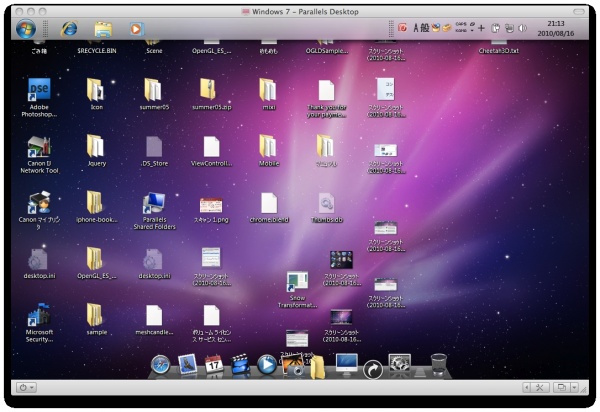600x412 pixels.
Task: Click the IME 'A' input mode indicator
Action: pos(416,28)
